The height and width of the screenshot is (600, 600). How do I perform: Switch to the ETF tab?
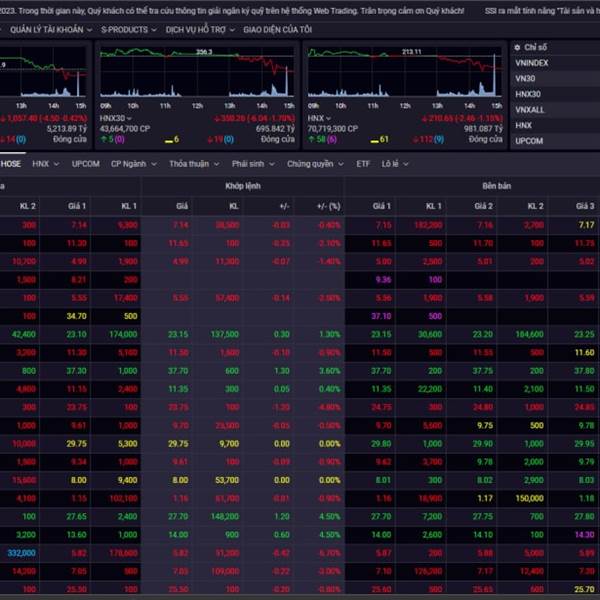[363, 164]
